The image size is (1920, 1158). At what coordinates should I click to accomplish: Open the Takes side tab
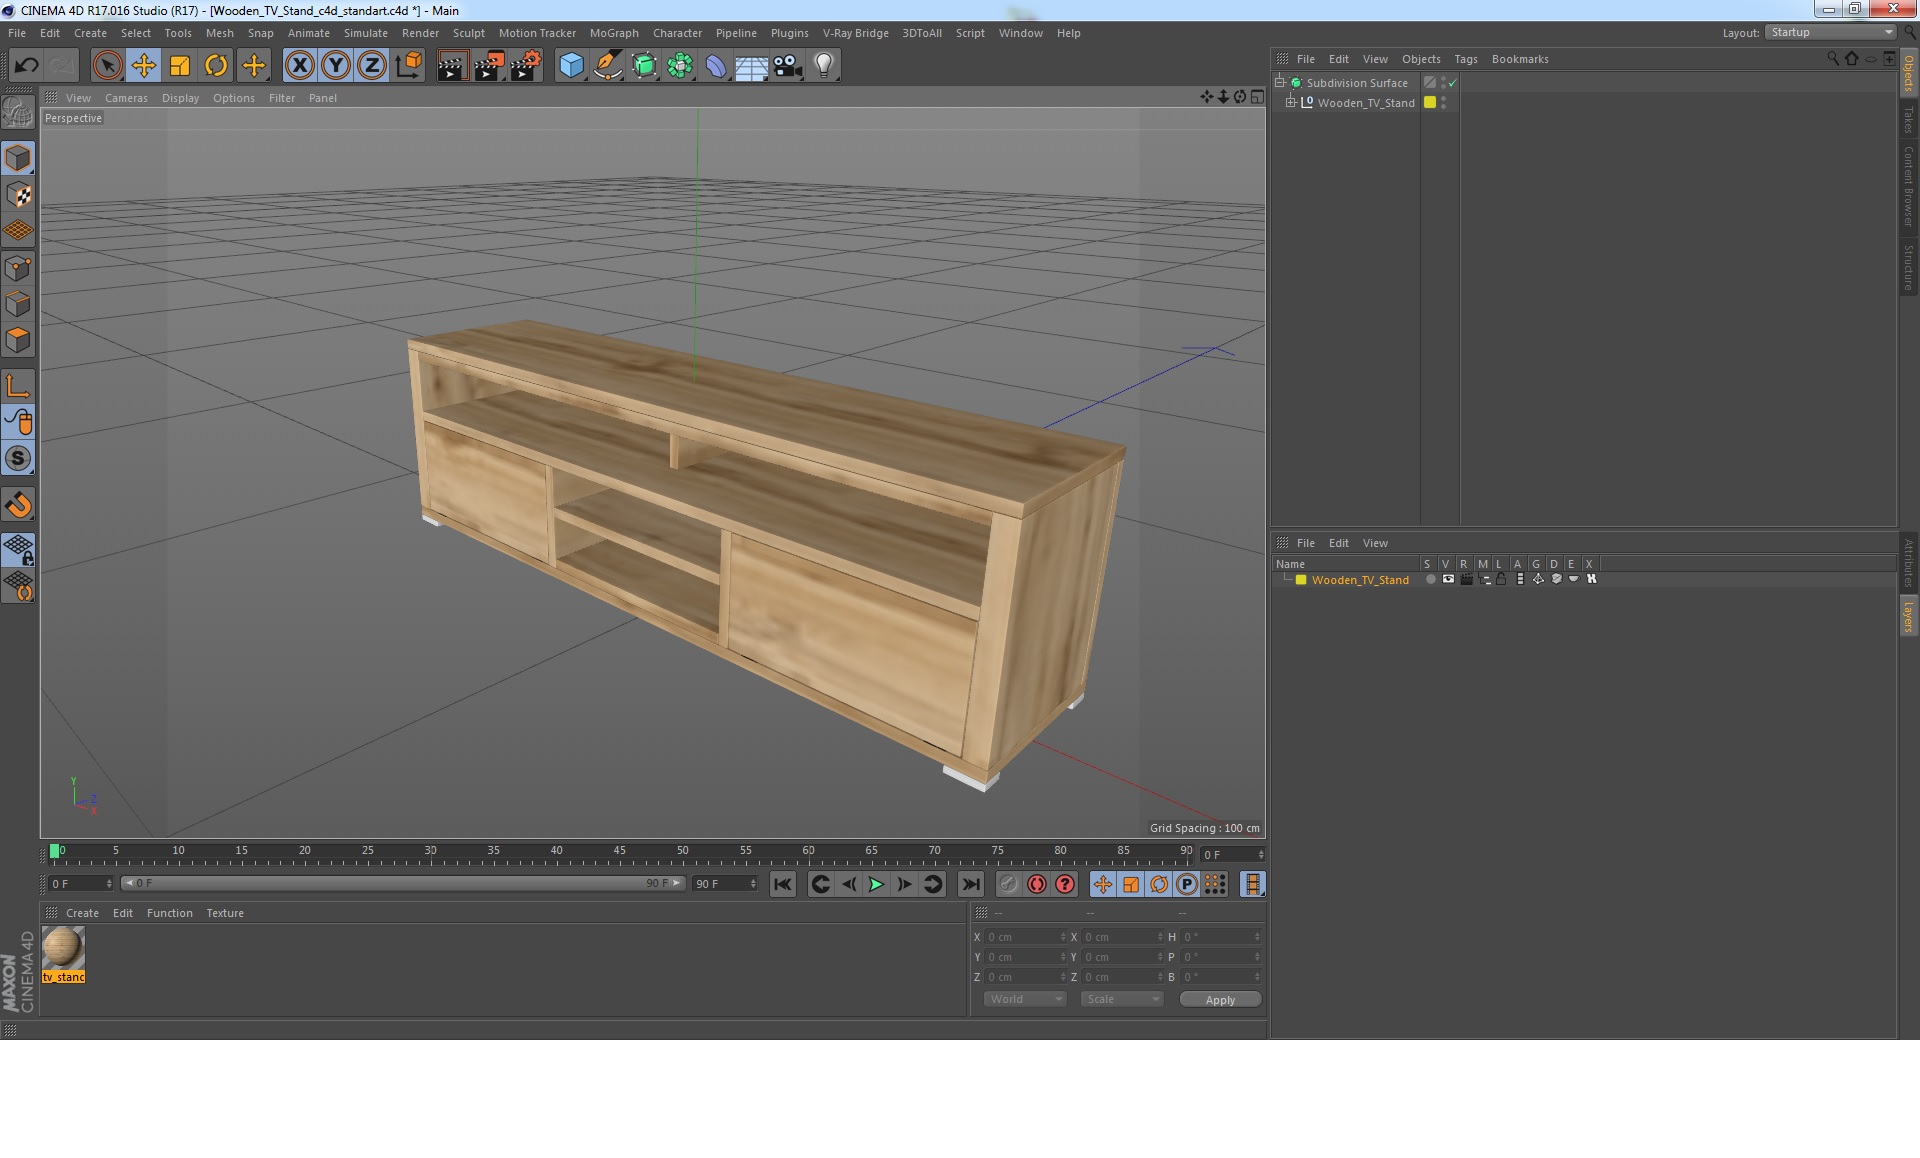click(x=1908, y=120)
